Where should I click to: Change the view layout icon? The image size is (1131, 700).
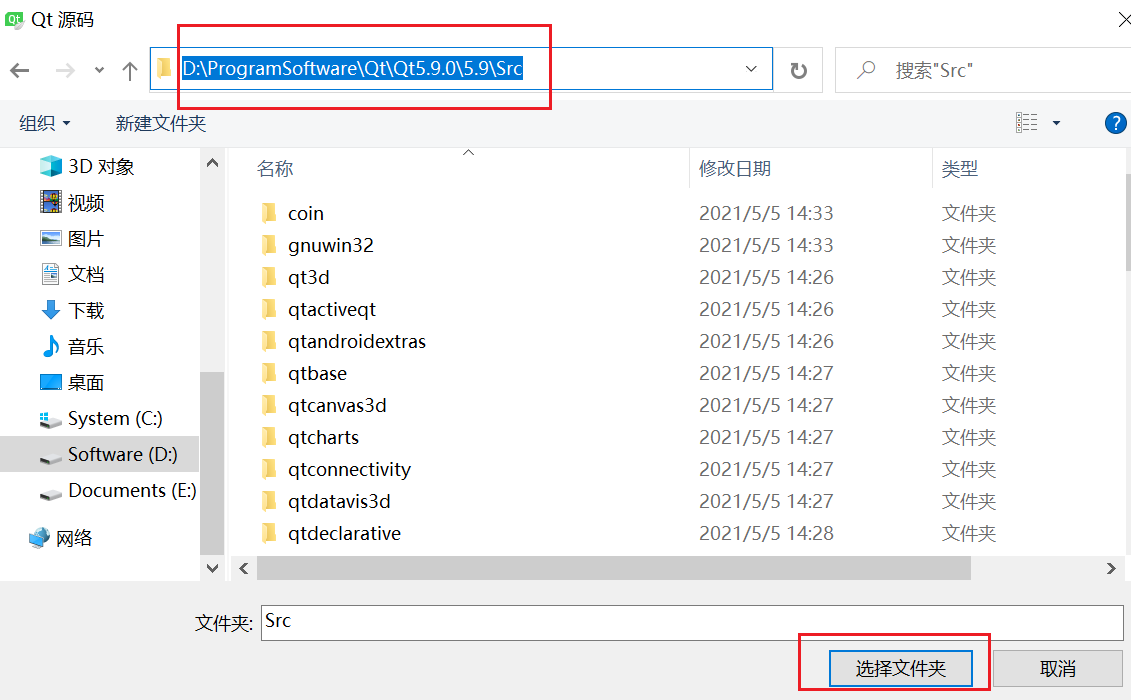[1026, 123]
